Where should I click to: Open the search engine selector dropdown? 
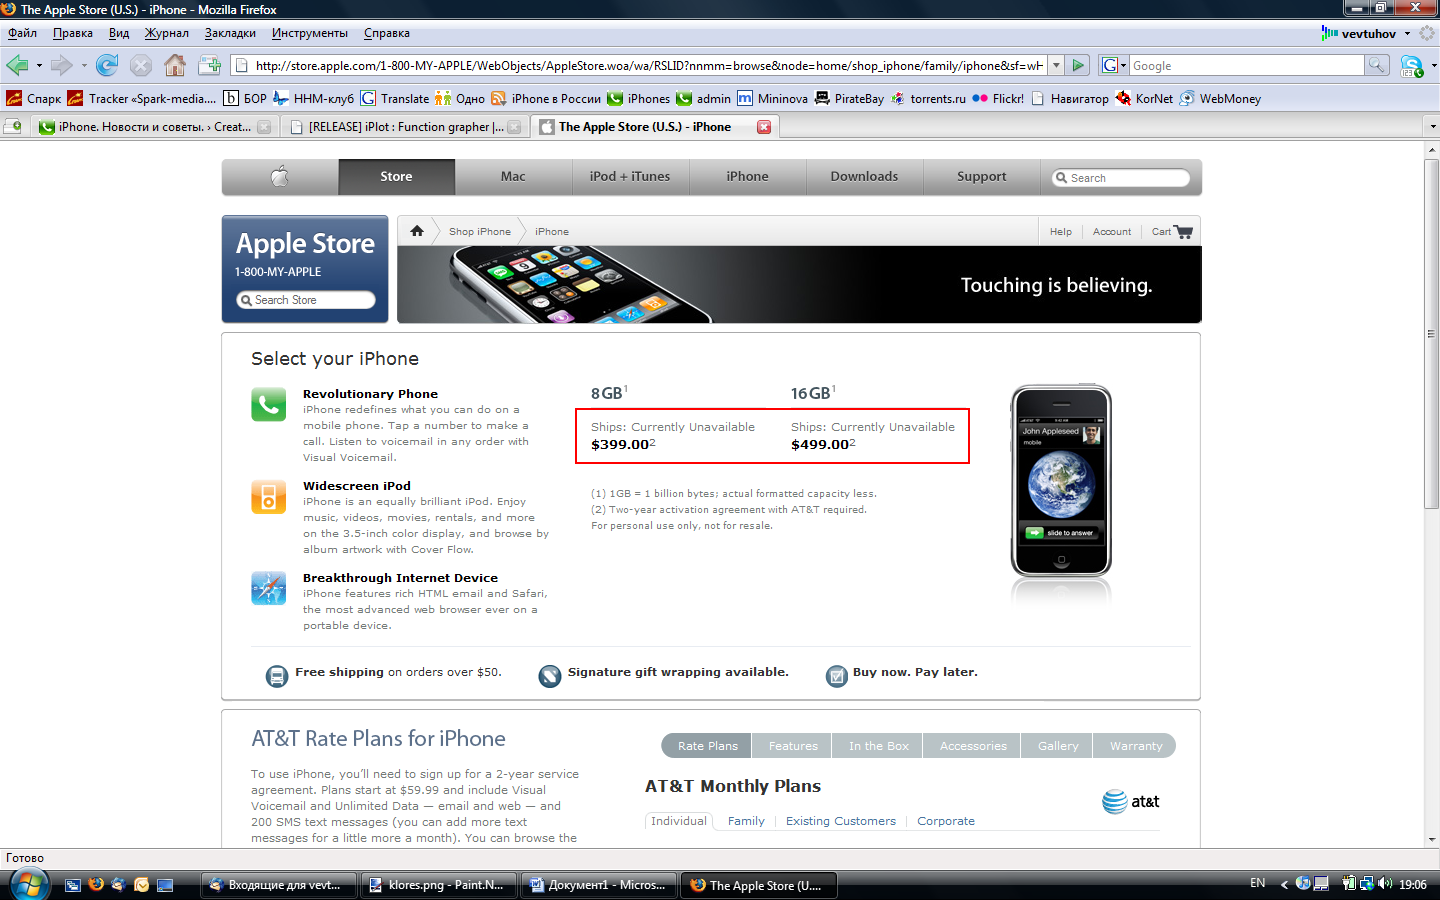1113,65
